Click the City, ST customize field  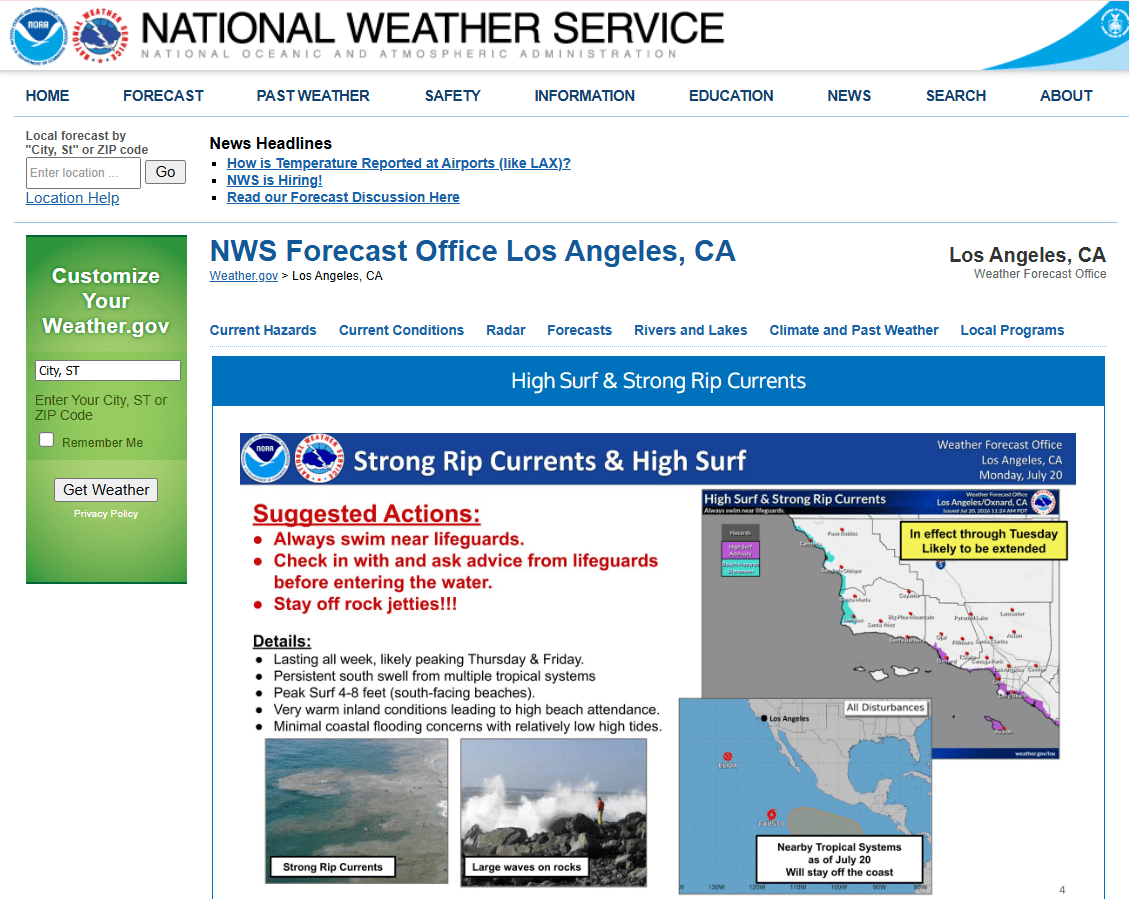pyautogui.click(x=108, y=371)
